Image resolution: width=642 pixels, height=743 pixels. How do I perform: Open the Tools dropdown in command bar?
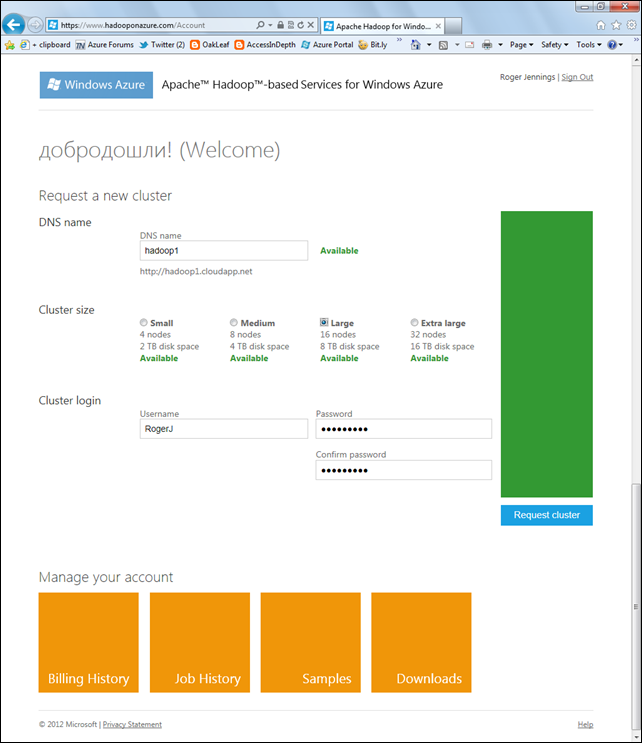coord(588,45)
